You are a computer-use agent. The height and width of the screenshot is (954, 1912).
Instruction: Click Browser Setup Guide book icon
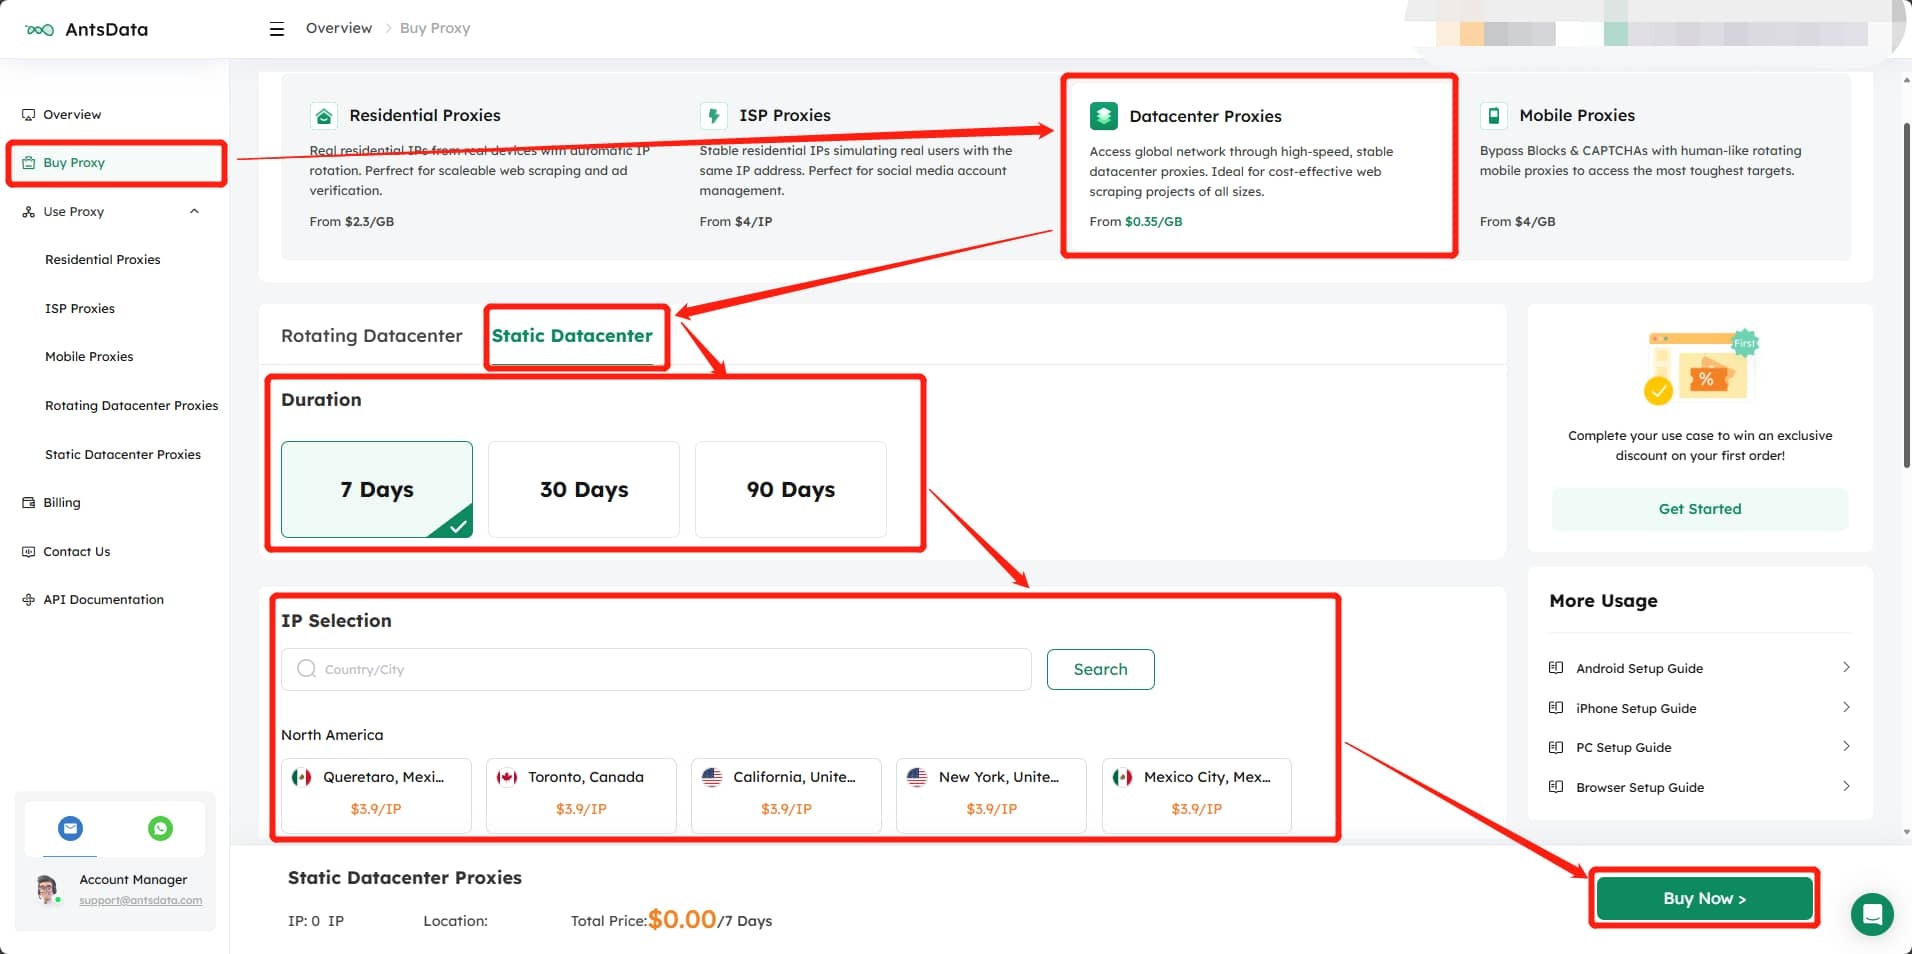point(1556,787)
